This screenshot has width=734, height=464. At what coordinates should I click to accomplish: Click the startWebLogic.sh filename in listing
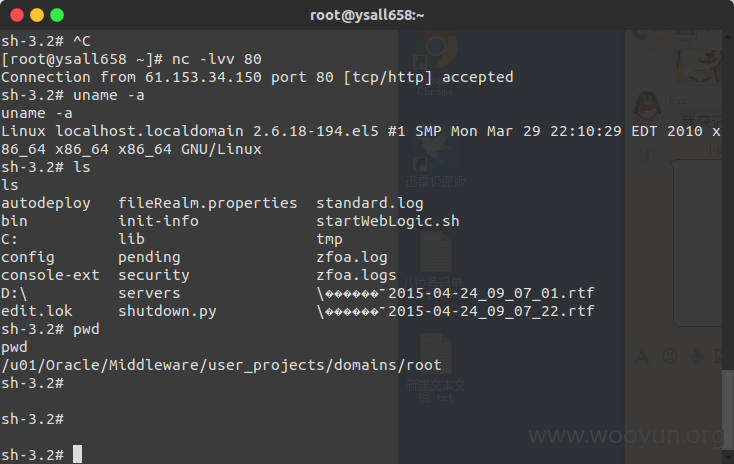pyautogui.click(x=388, y=221)
